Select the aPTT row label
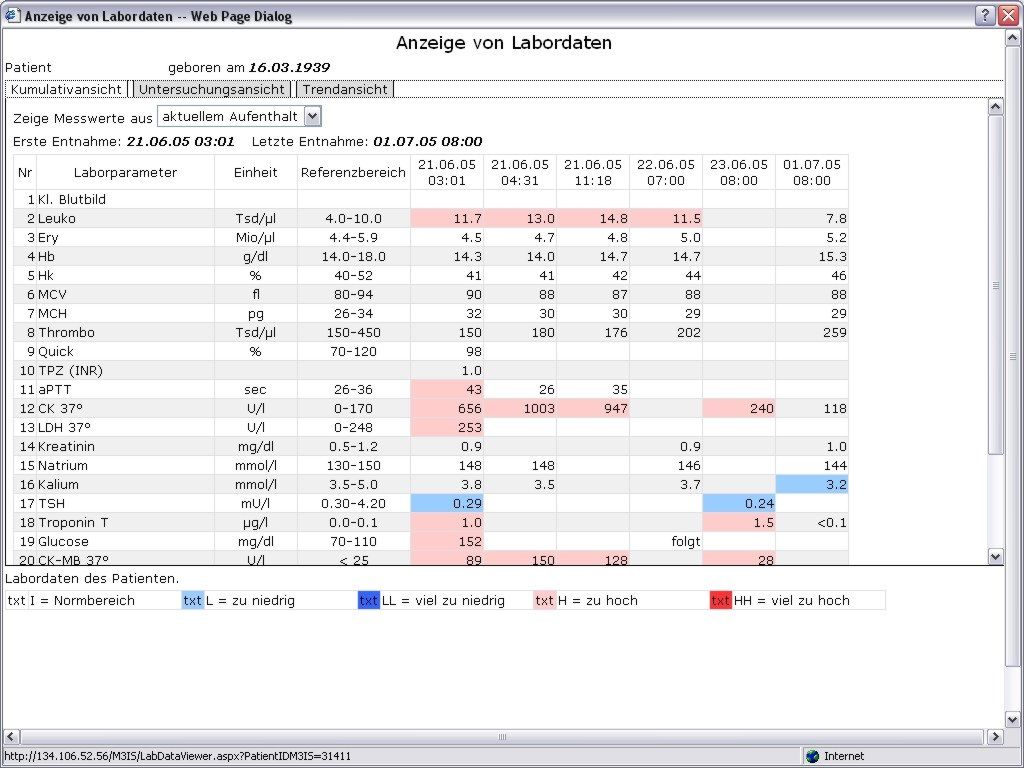Viewport: 1024px width, 768px height. point(54,389)
